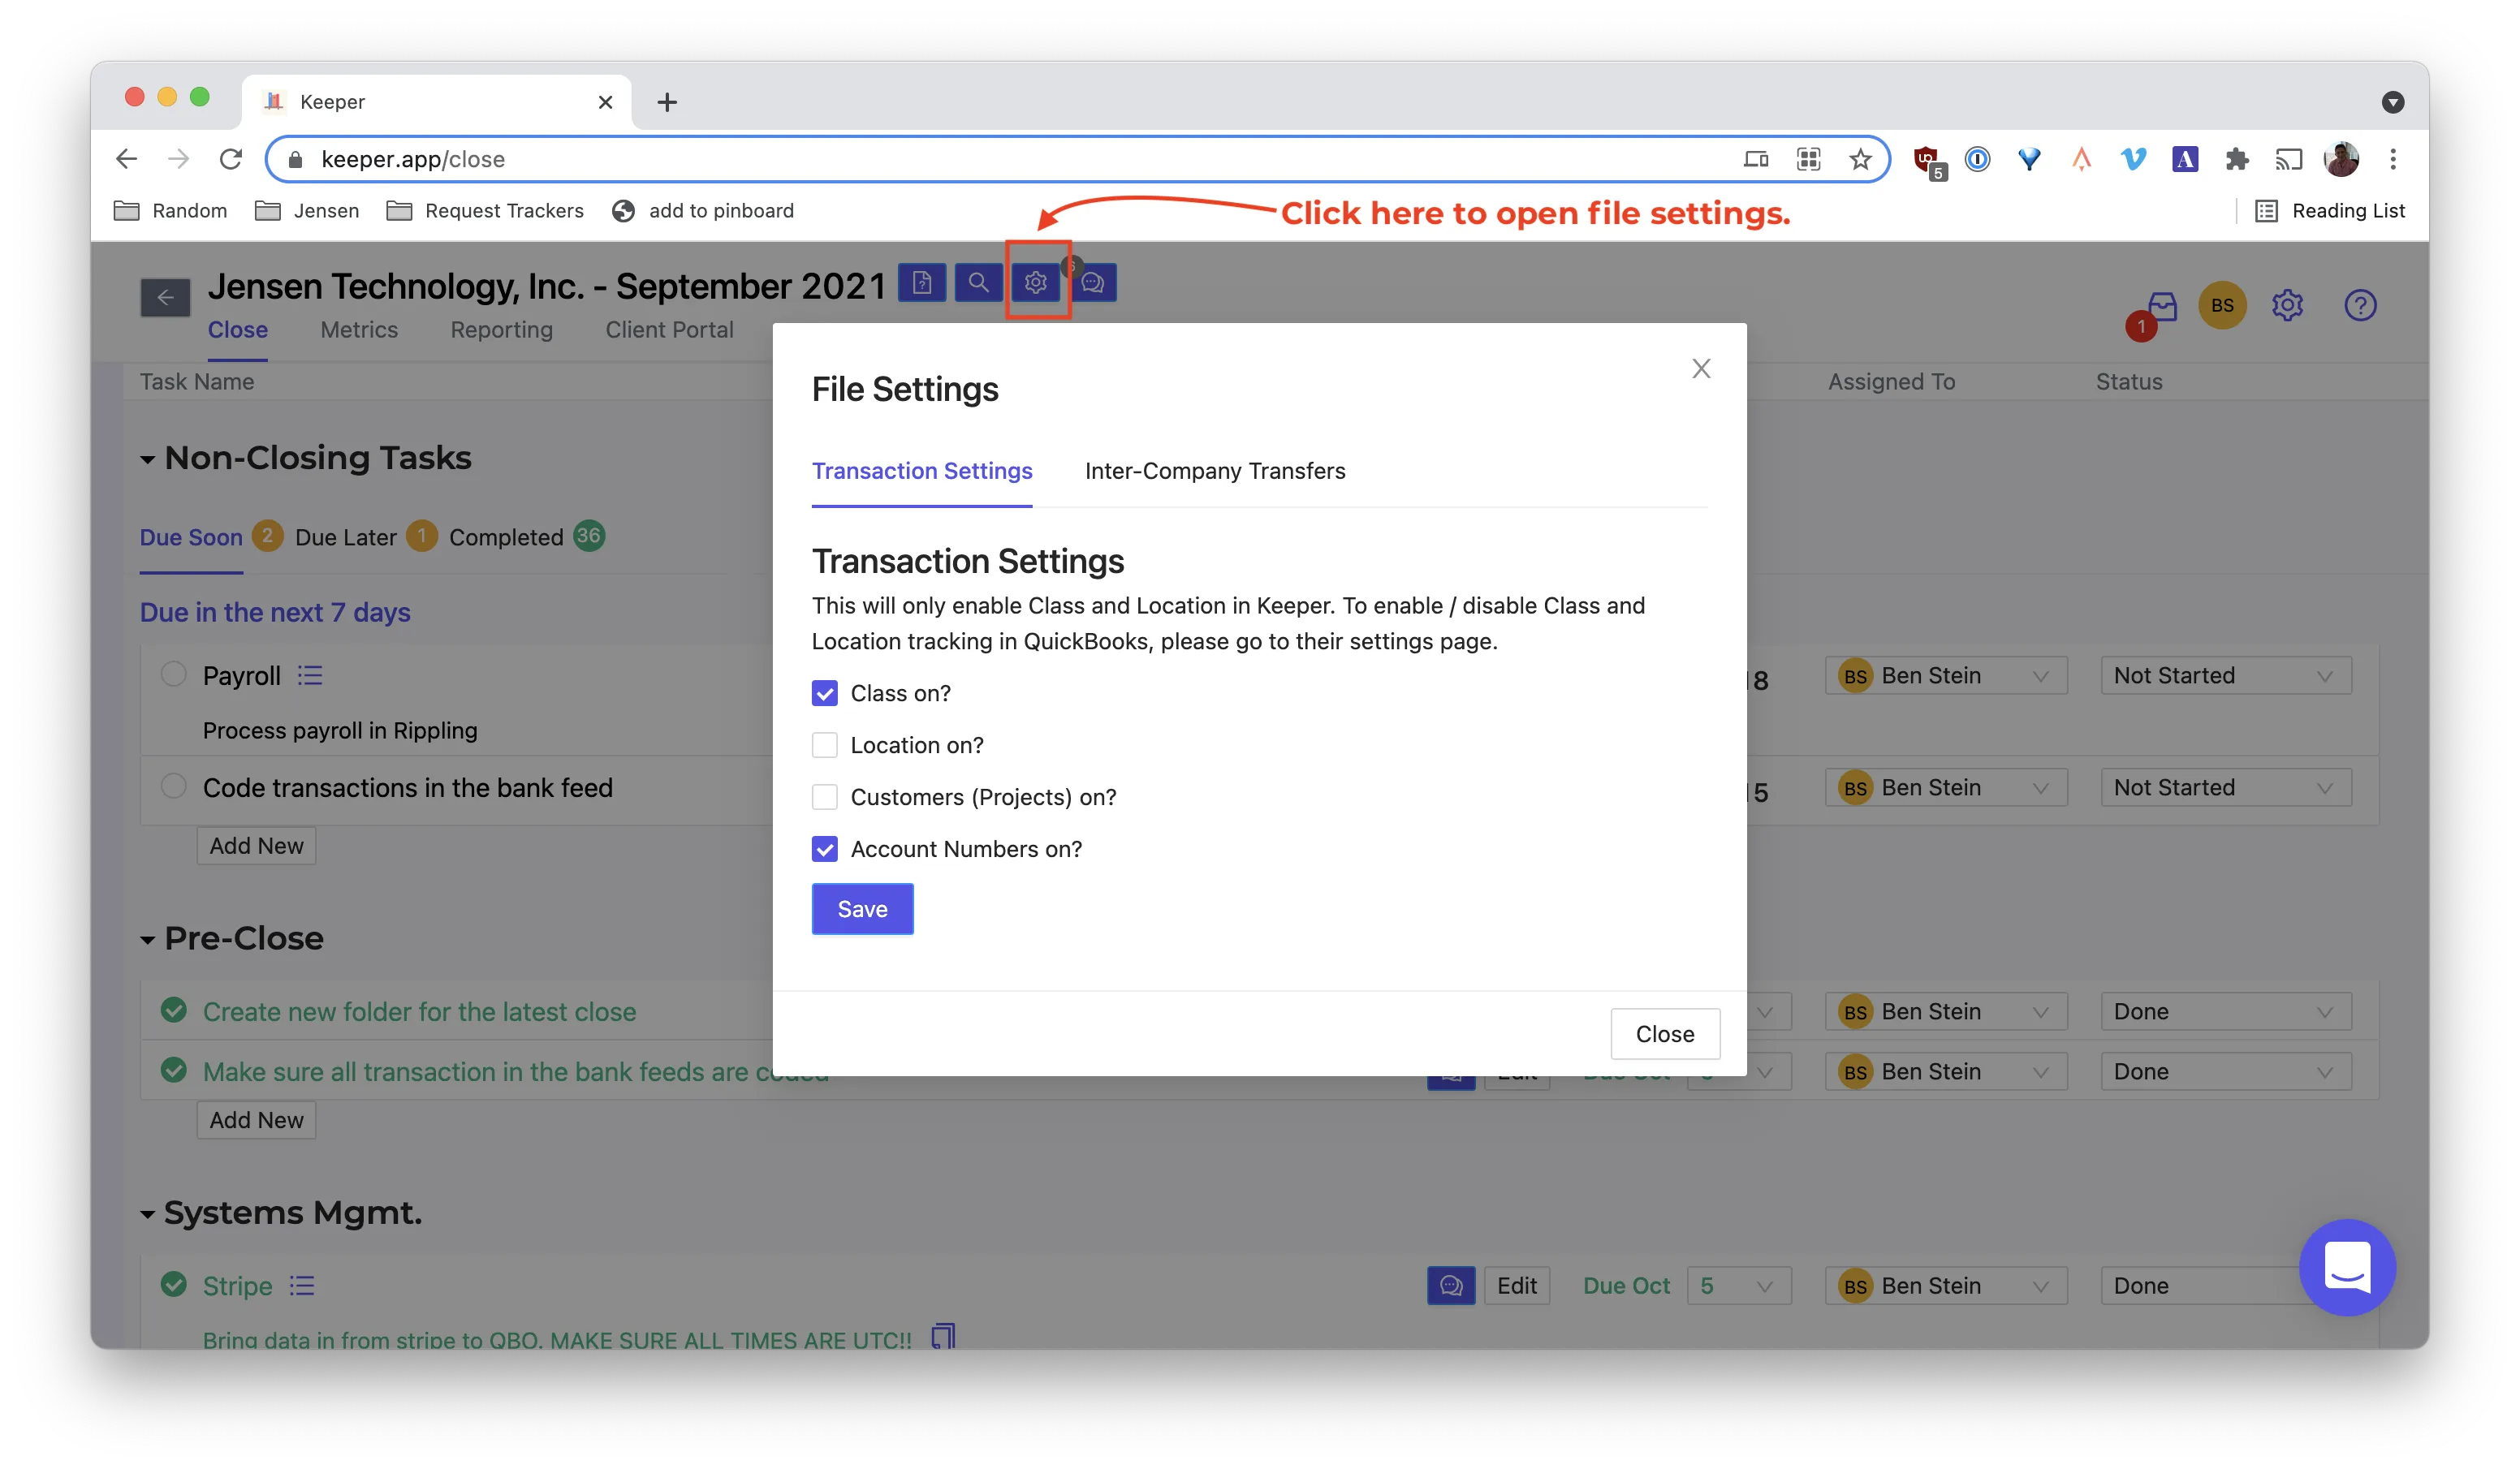Screen dimensions: 2520x1469
Task: Show the Due Later tasks
Action: [x=346, y=537]
